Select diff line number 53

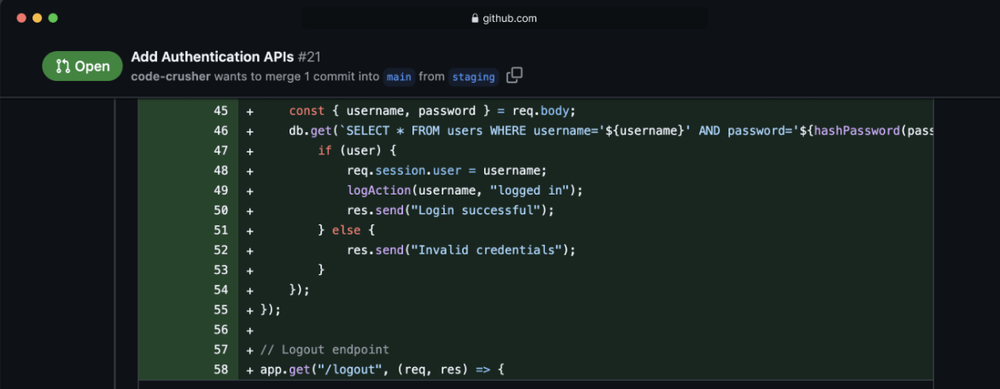click(x=220, y=270)
